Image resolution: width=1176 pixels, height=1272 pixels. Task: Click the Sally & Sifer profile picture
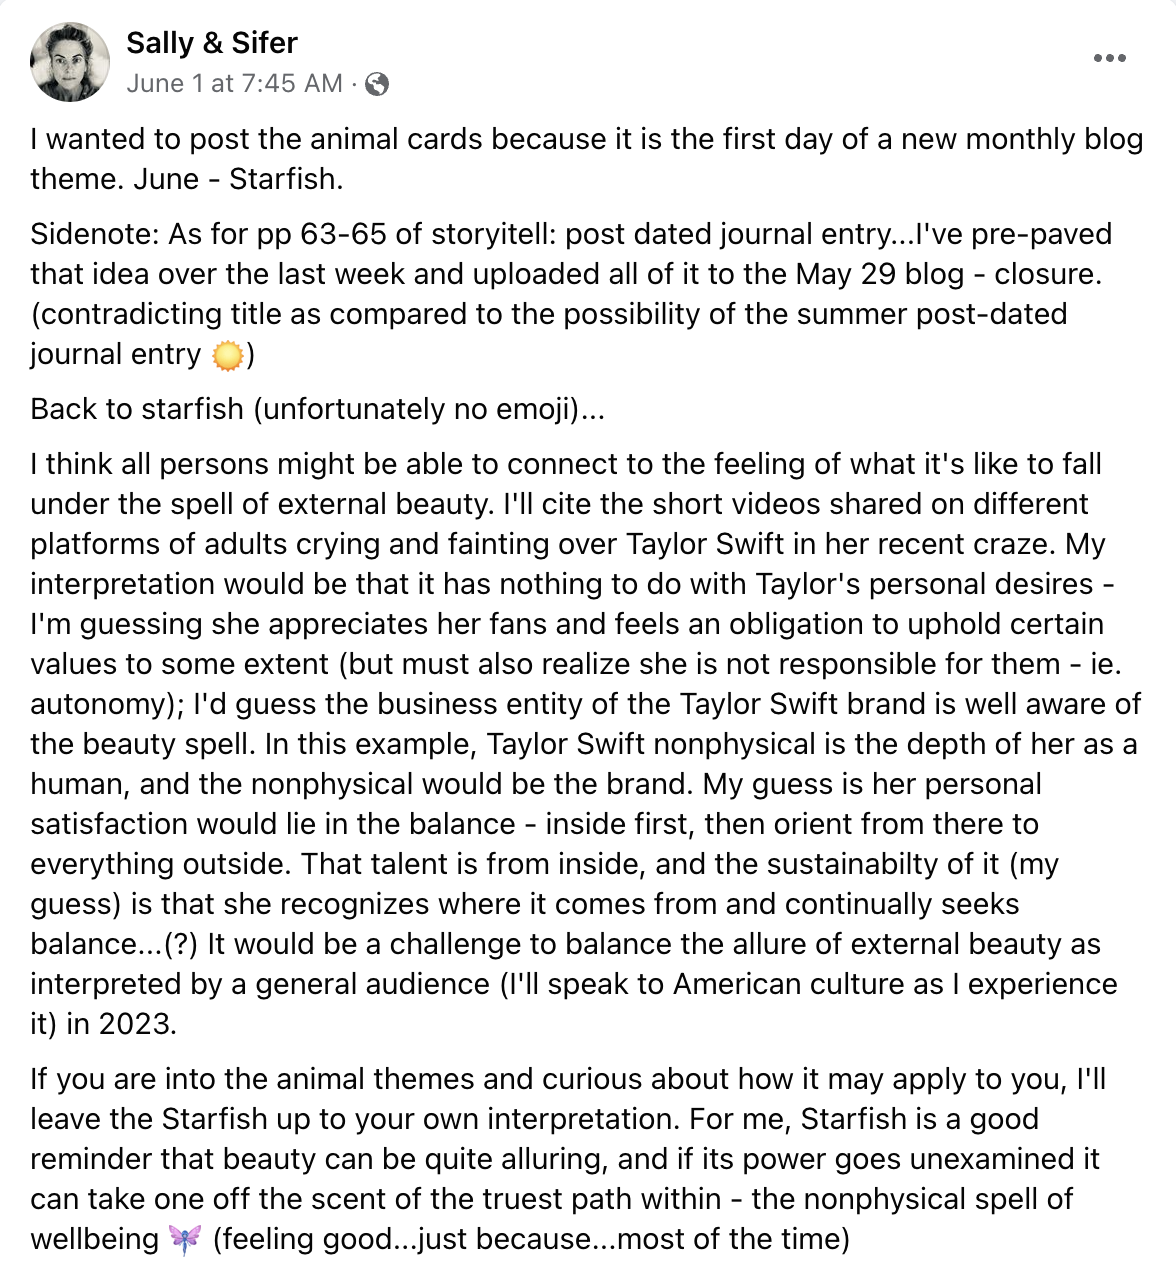(70, 62)
